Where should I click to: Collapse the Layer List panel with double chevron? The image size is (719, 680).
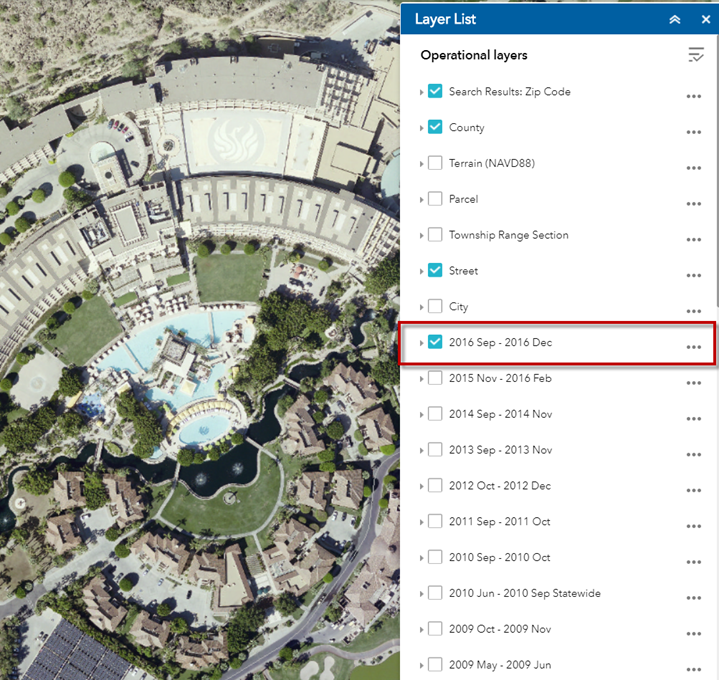675,20
